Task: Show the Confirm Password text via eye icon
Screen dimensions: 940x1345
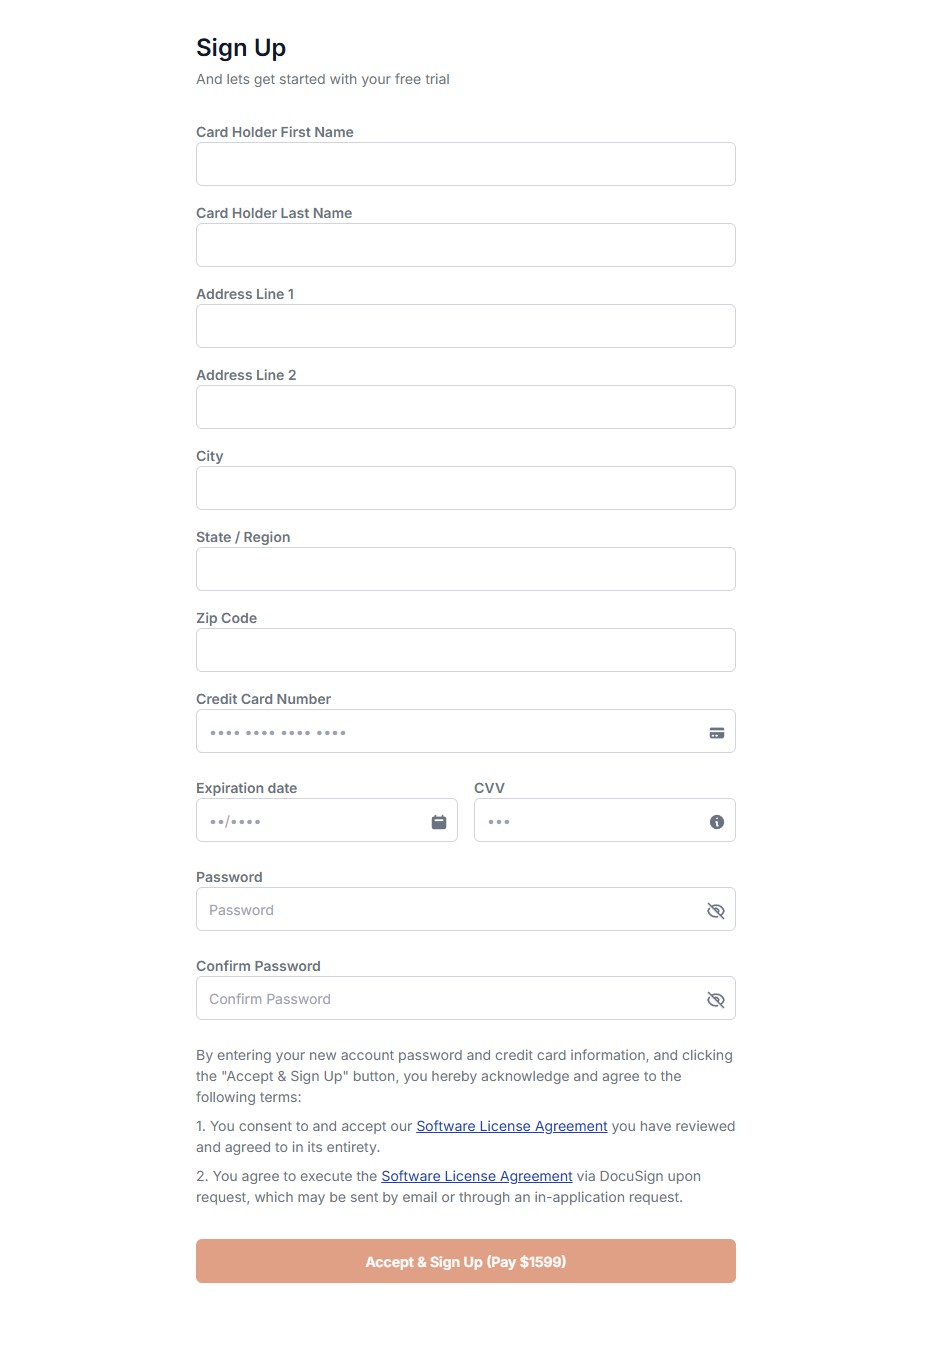Action: coord(716,1000)
